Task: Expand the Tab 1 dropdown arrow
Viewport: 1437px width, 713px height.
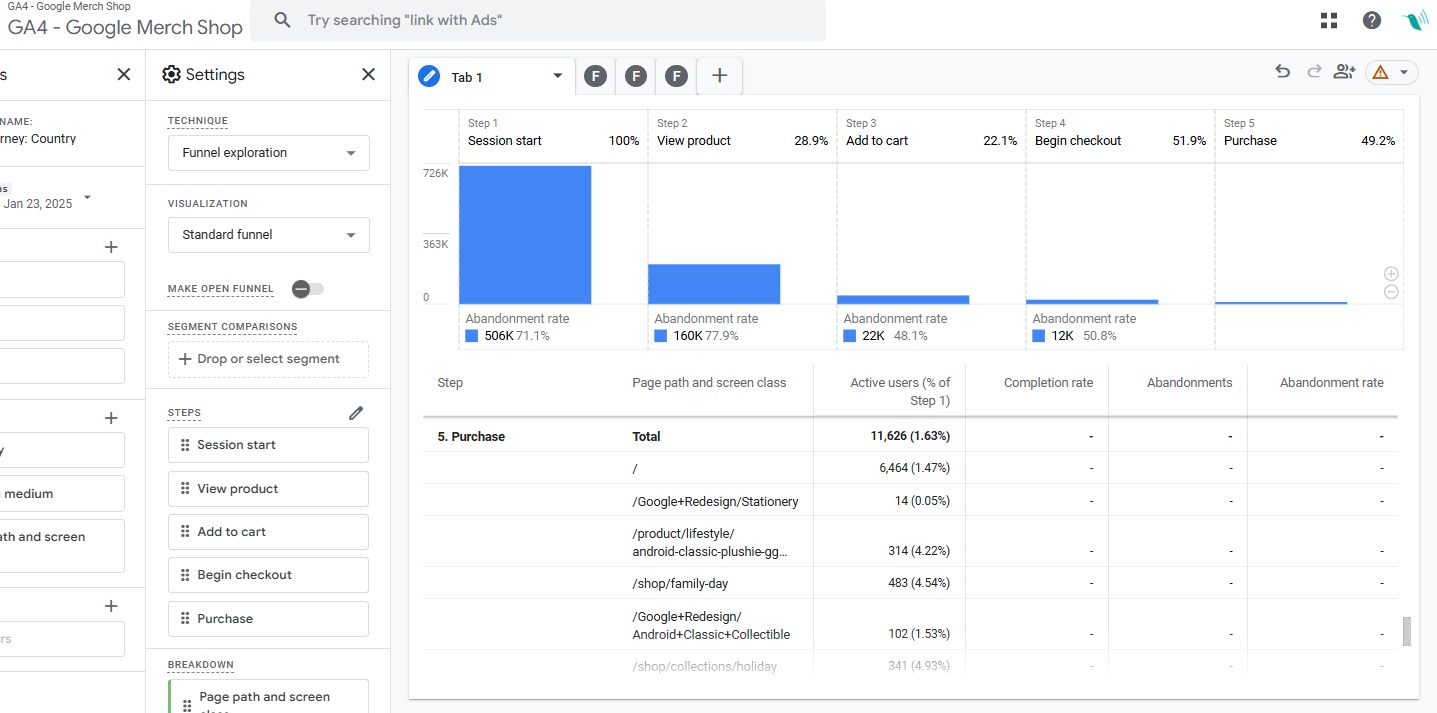Action: pyautogui.click(x=558, y=77)
